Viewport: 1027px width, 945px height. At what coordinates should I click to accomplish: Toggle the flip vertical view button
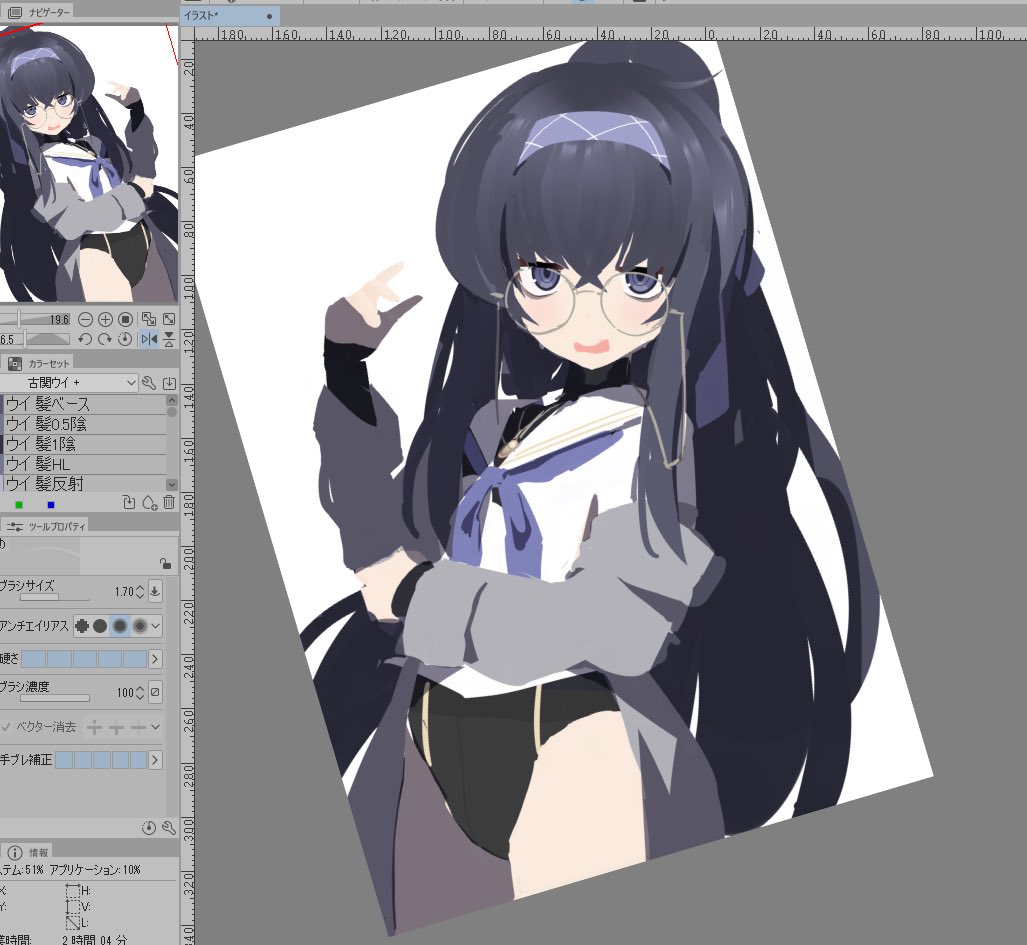tap(169, 339)
